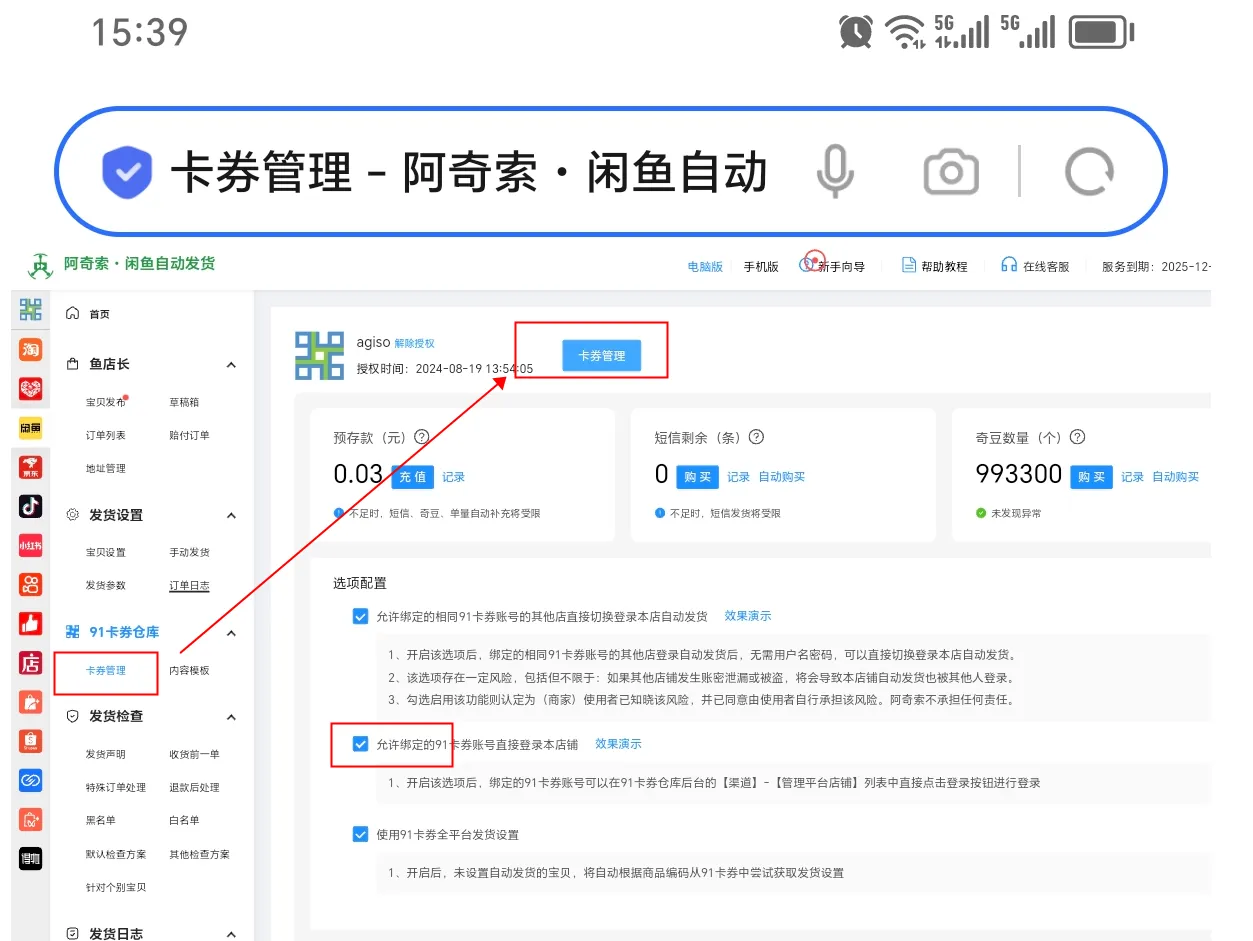Go to 首页 in the sidebar
The image size is (1253, 941).
coord(99,314)
